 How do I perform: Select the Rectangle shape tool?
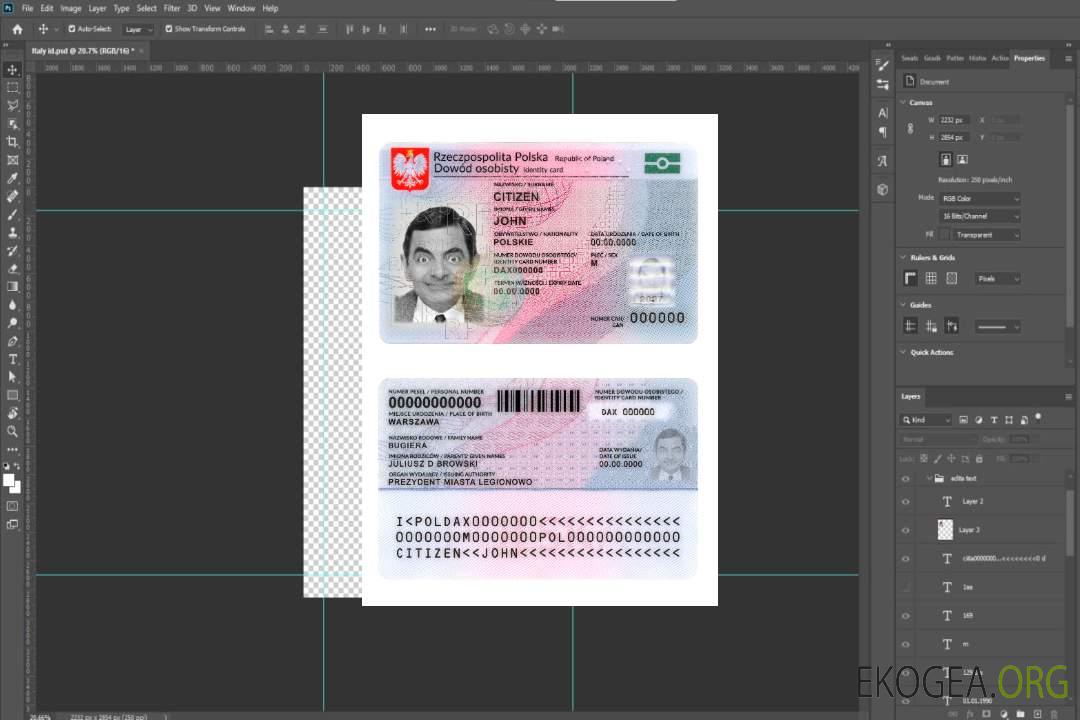click(12, 395)
